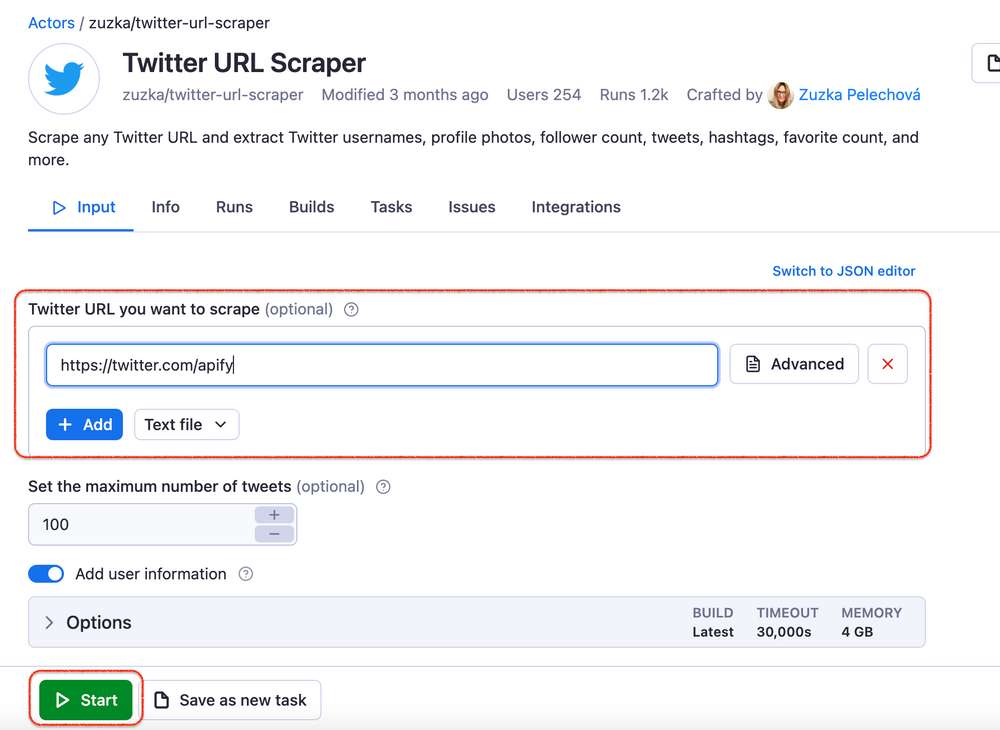Click Zuzka Pelechová's profile photo

click(780, 95)
